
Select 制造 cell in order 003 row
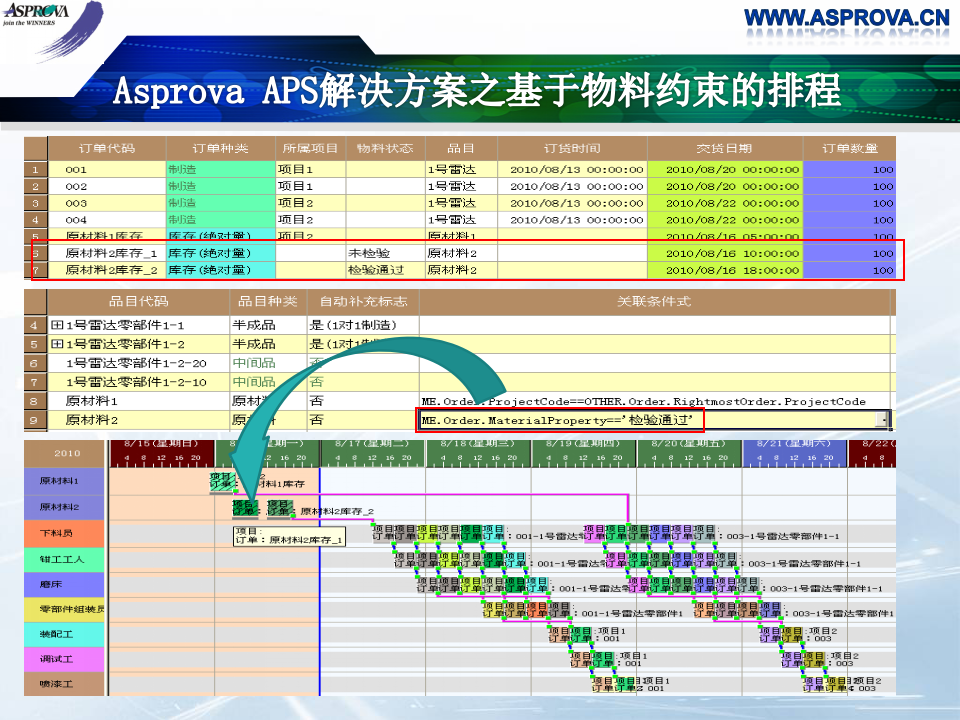pos(220,203)
